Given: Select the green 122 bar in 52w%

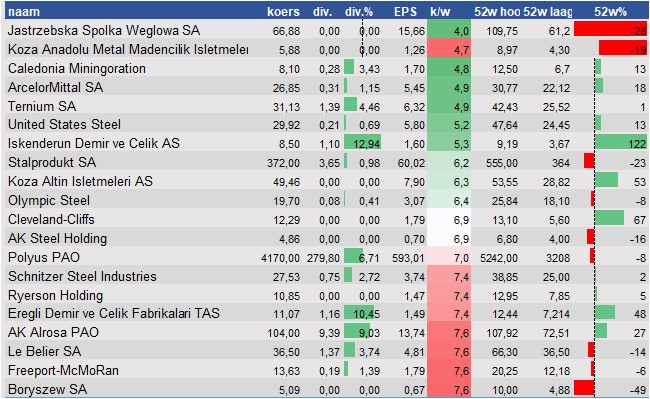Looking at the screenshot, I should click(621, 142).
